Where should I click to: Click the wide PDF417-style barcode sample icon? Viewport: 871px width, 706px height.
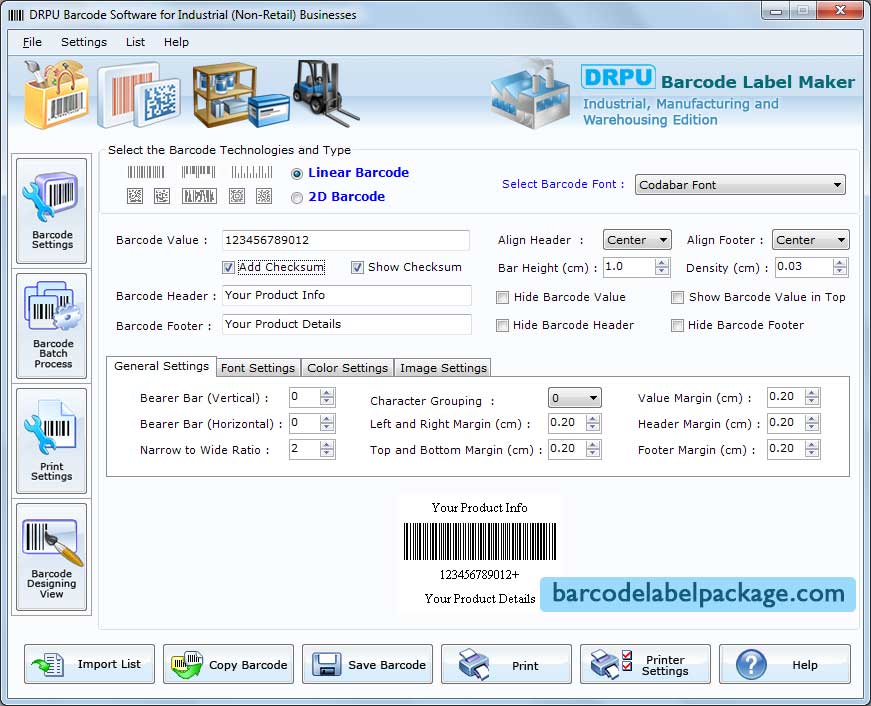pos(199,196)
